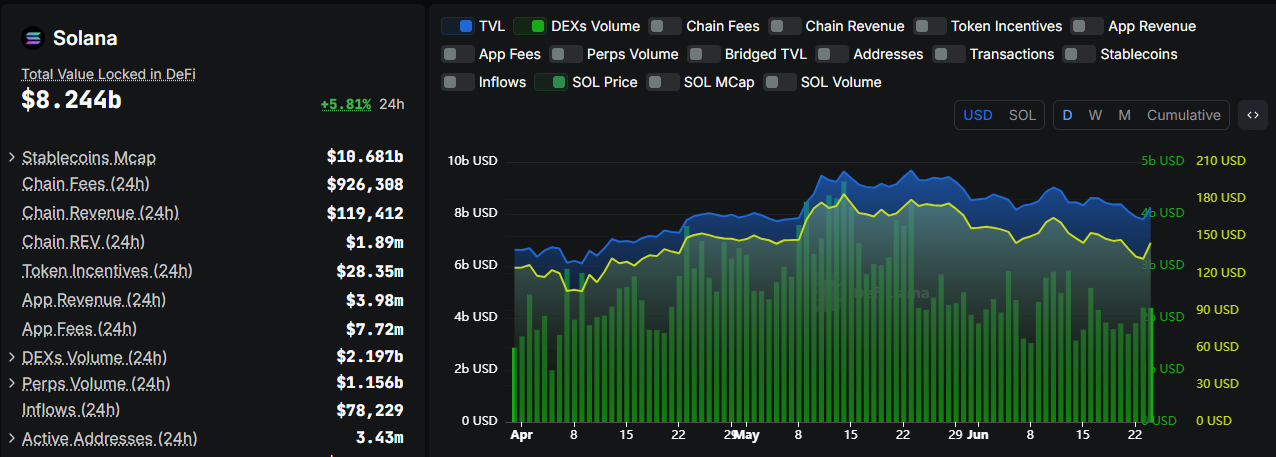Click the $926,308 chain fees value
This screenshot has width=1276, height=457.
click(x=365, y=184)
